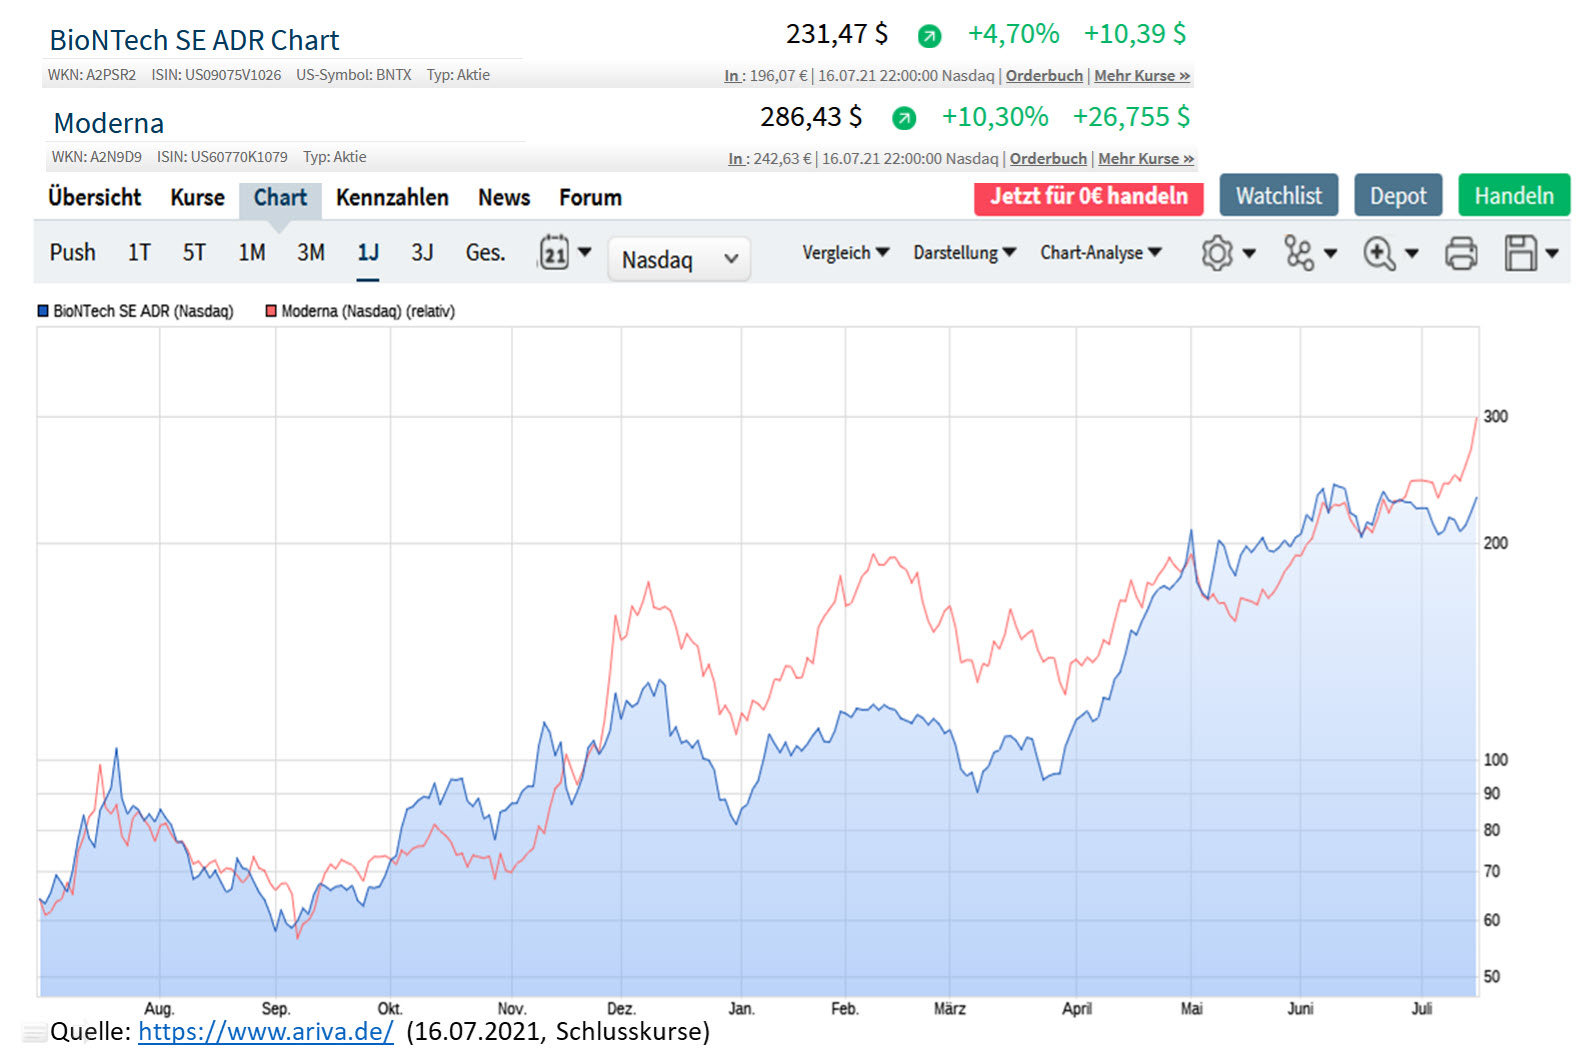Click the 300 y-axis label
The width and height of the screenshot is (1583, 1052).
[1495, 416]
